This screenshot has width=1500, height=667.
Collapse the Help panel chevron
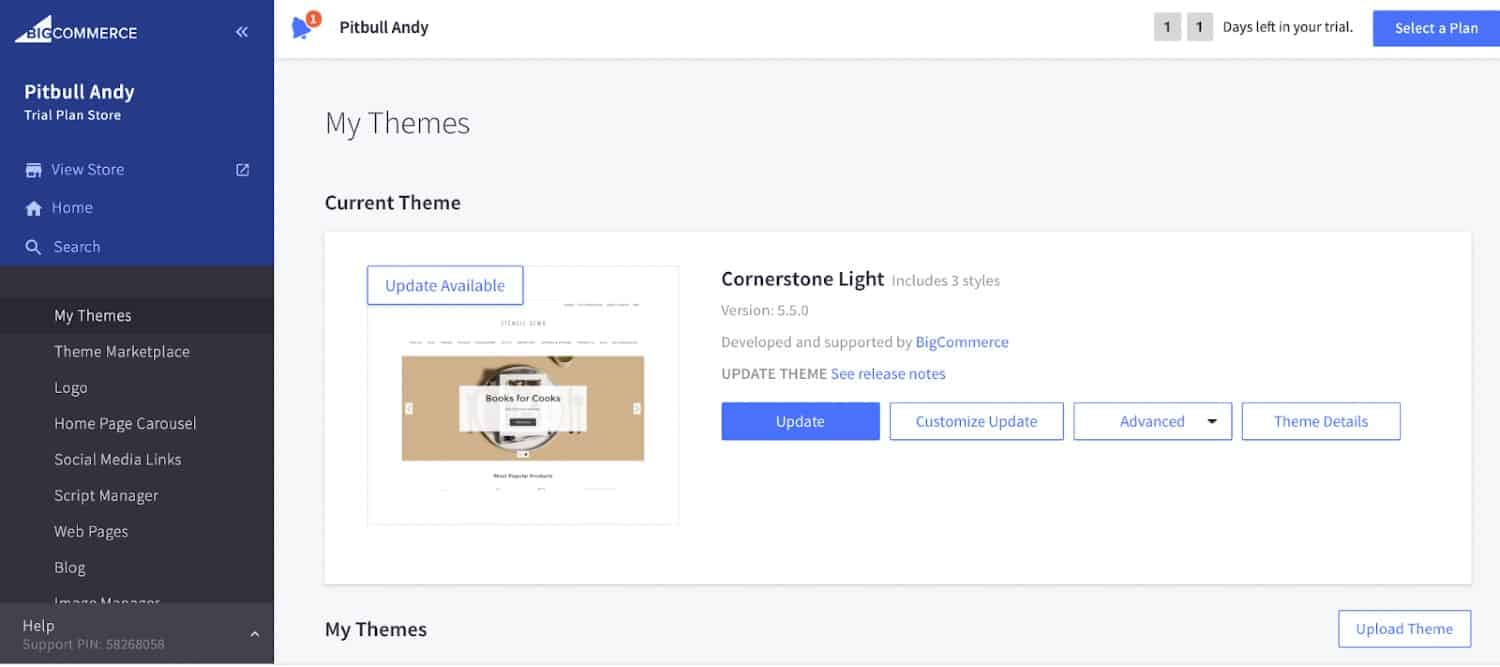pyautogui.click(x=253, y=632)
